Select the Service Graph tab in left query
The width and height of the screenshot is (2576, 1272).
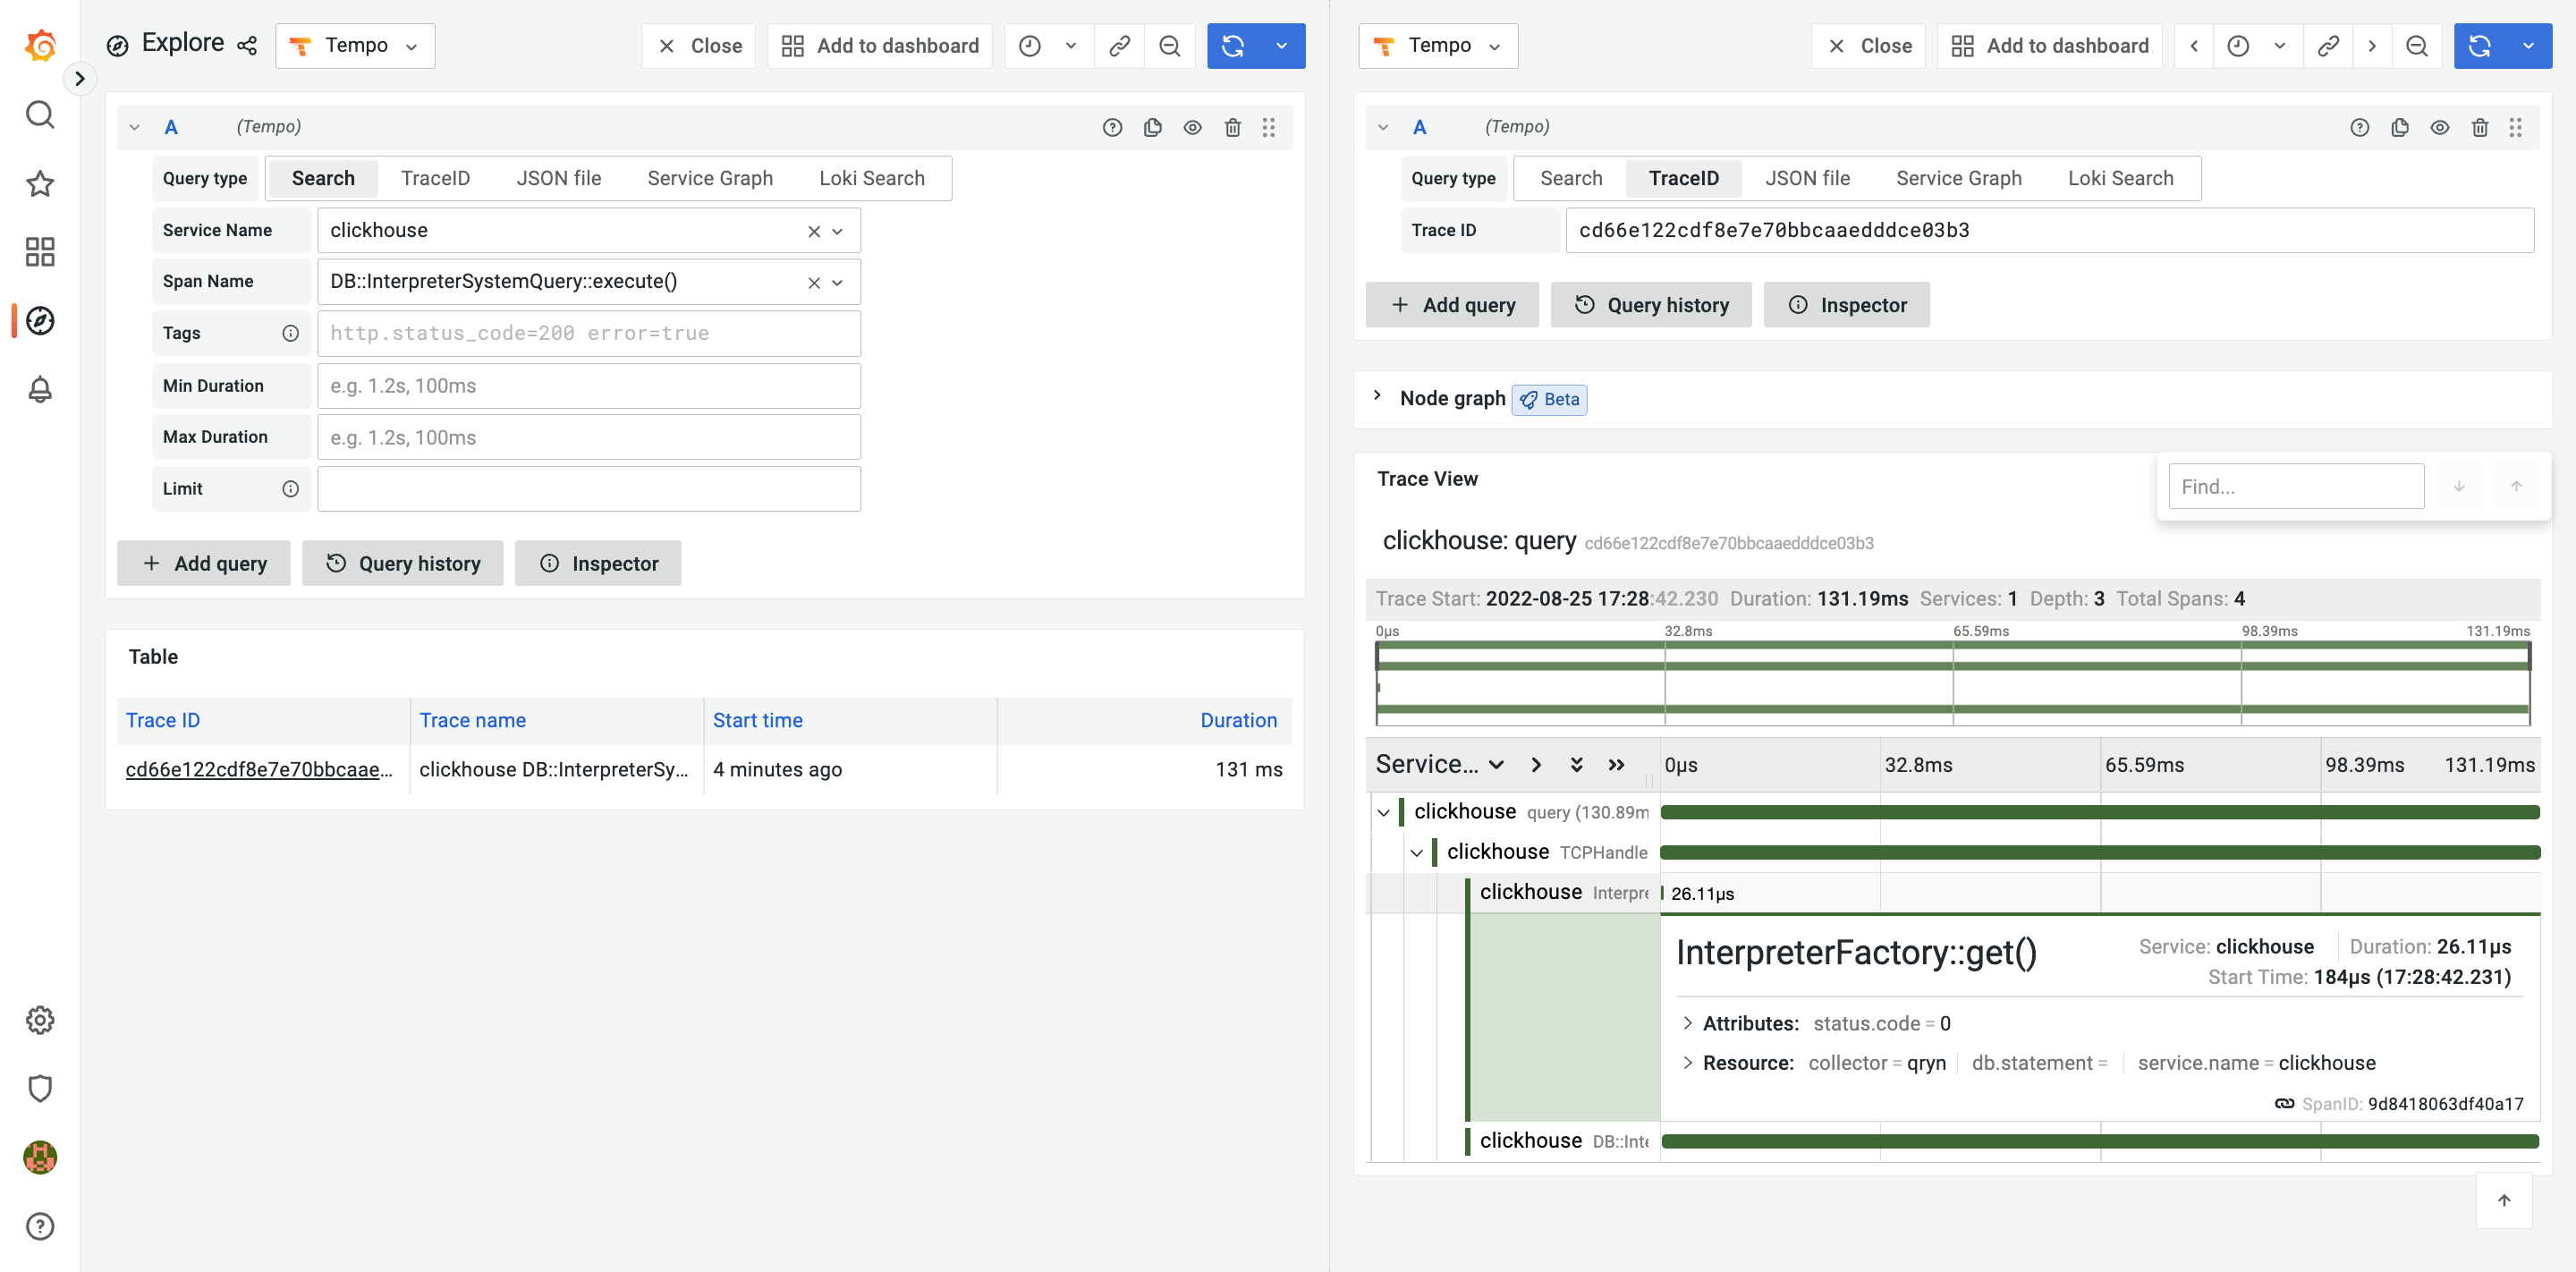709,178
